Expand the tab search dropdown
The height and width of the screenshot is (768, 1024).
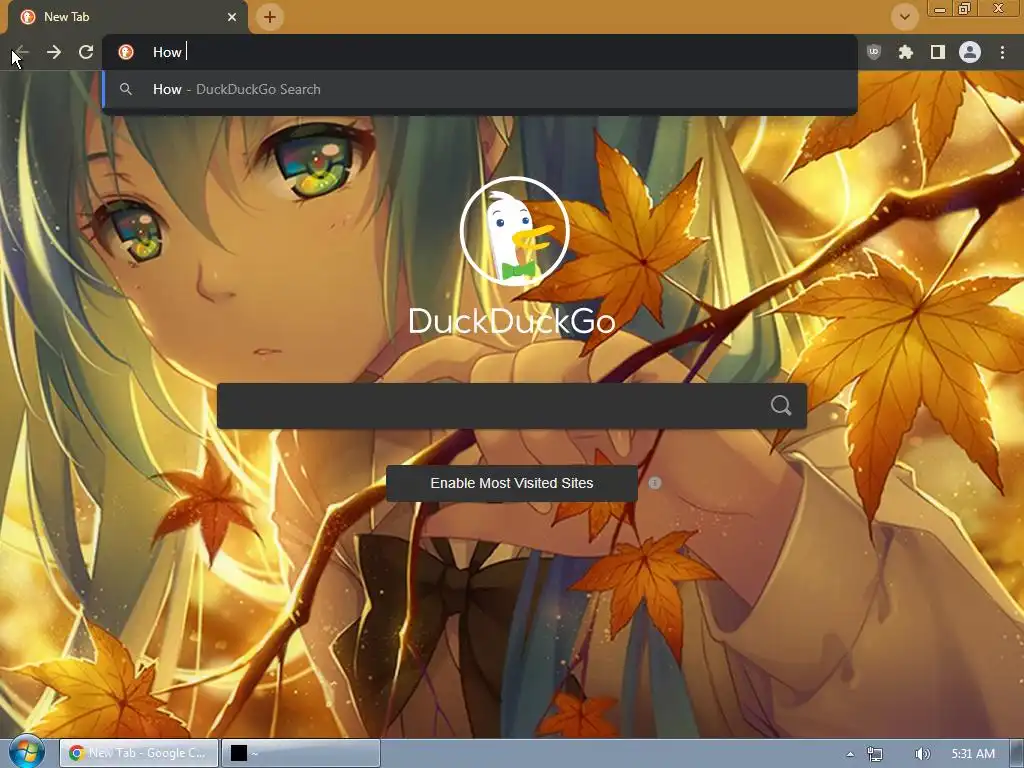(904, 17)
